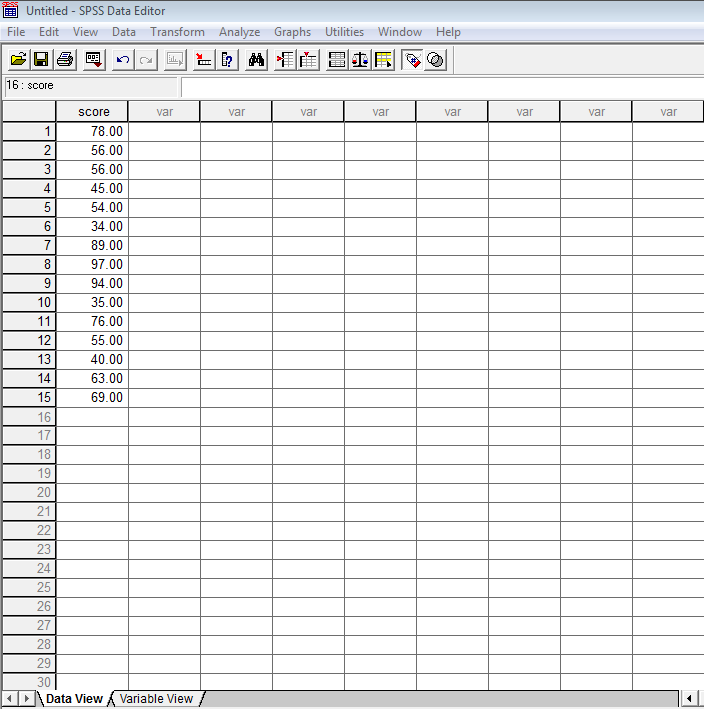The image size is (704, 709).
Task: Select the cell containing 94.00
Action: pyautogui.click(x=92, y=284)
